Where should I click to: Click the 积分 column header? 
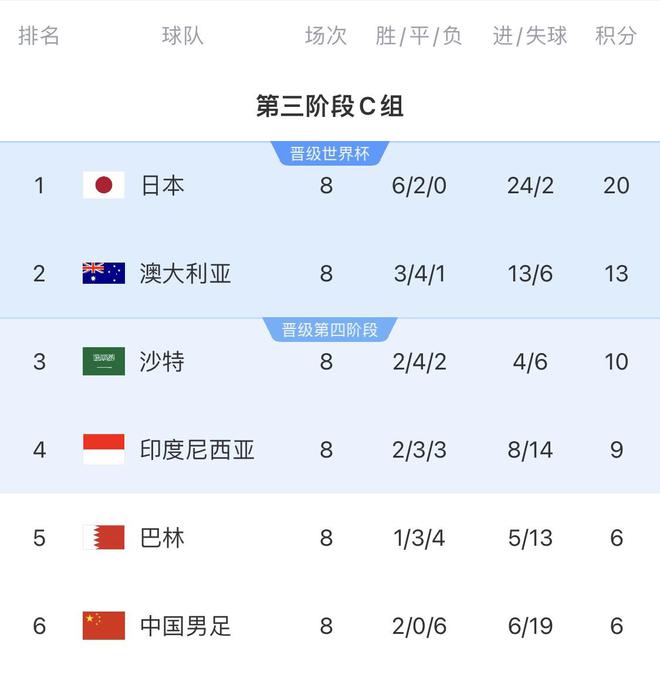tap(616, 36)
